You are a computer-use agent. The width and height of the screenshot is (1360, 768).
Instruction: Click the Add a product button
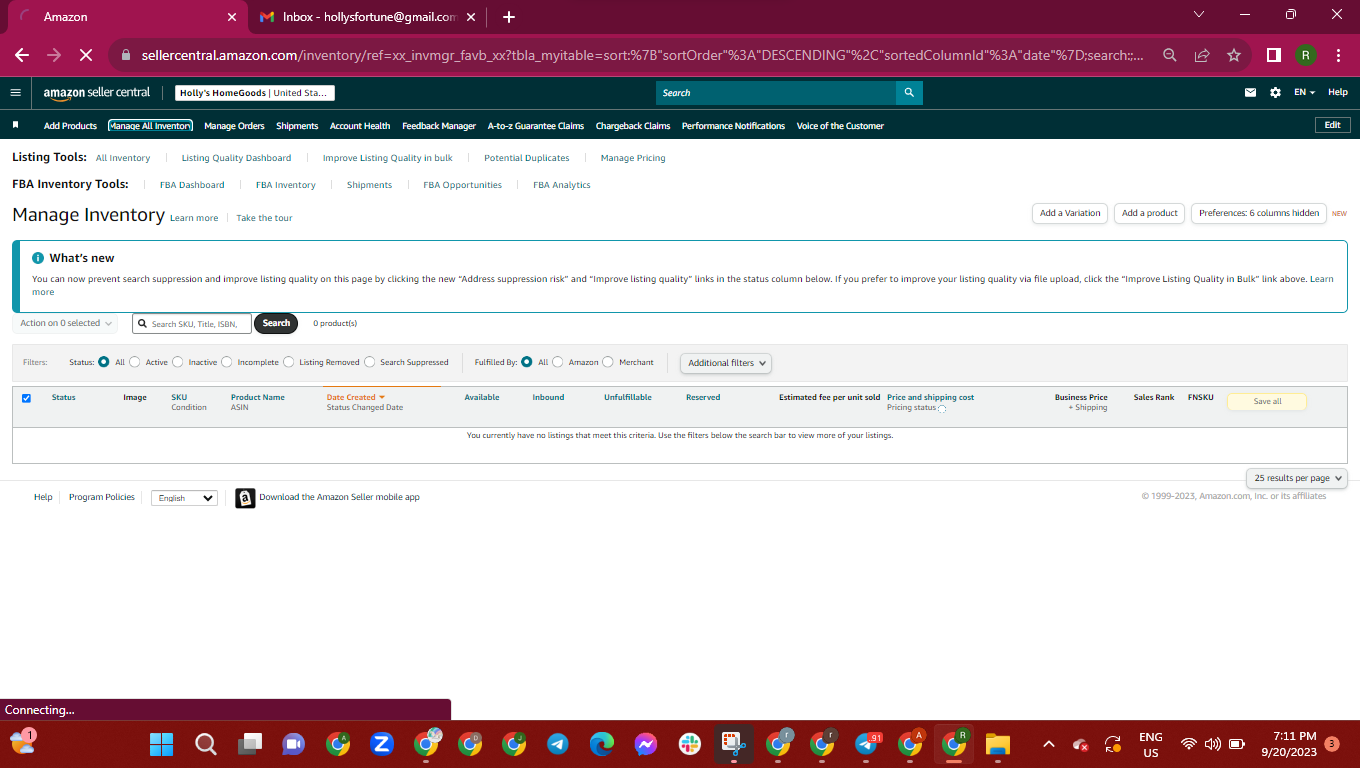1150,213
